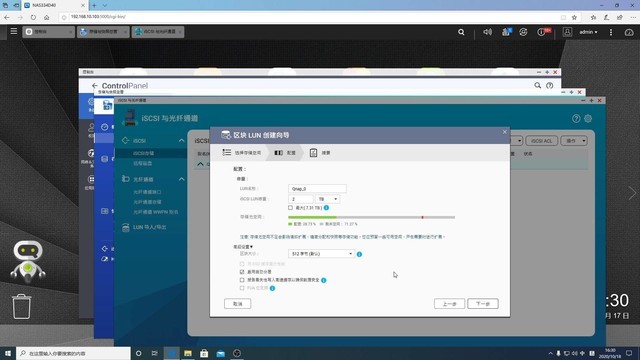Open the QTS main hamburger menu
The image size is (640, 360).
(x=13, y=31)
